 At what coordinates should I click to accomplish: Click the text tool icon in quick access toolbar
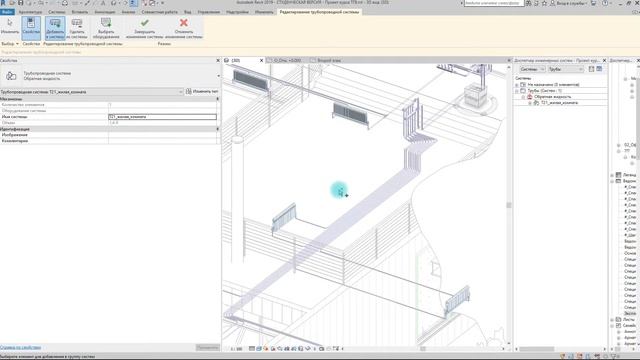(x=103, y=3)
